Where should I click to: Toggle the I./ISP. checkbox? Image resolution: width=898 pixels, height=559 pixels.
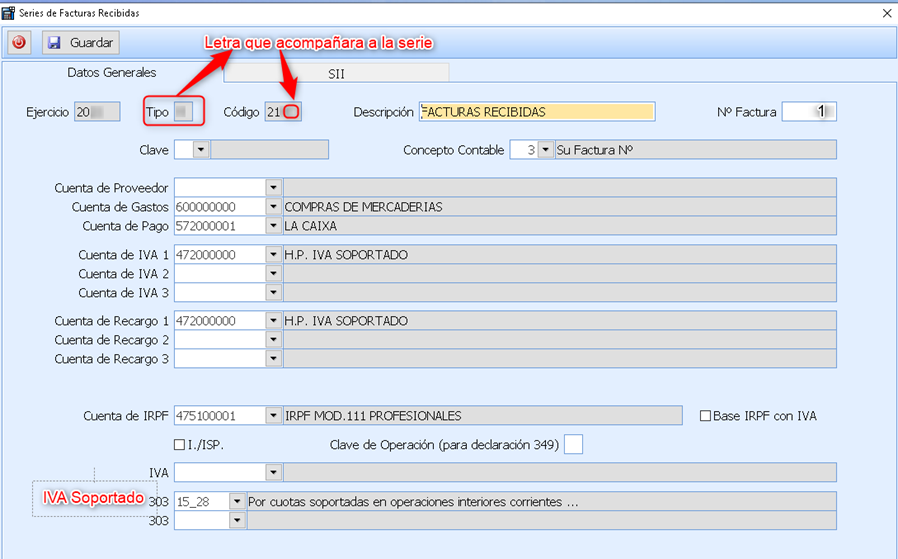click(180, 444)
